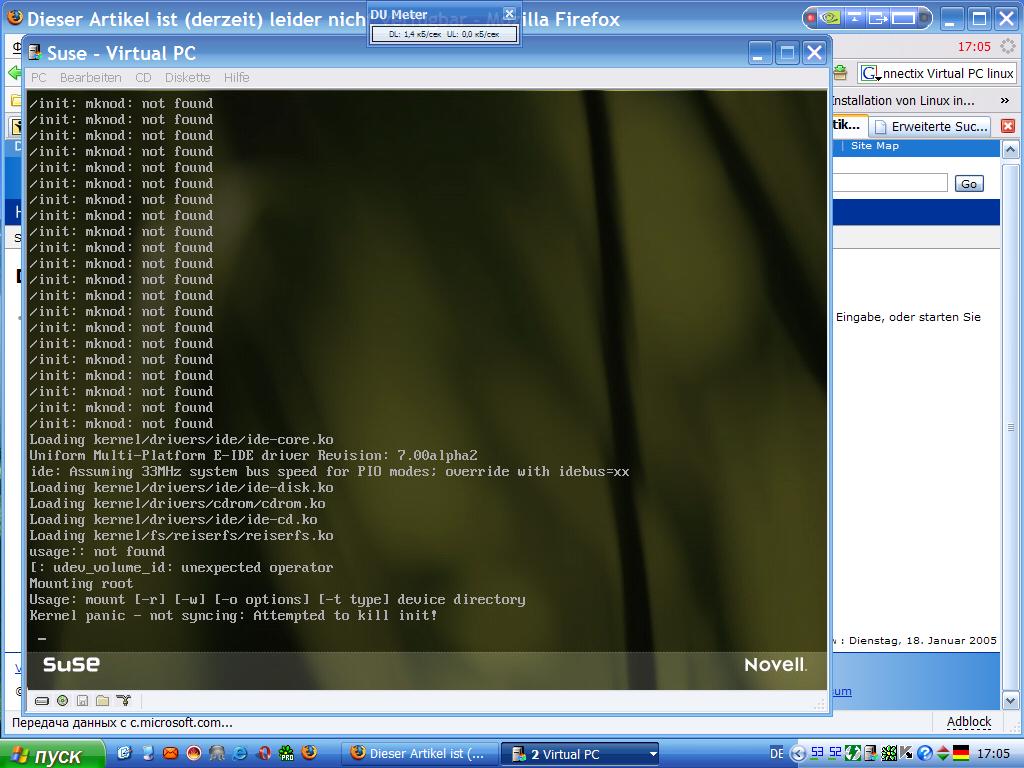Image resolution: width=1024 pixels, height=768 pixels.
Task: Click the Firefox throbber activity indicator
Action: click(x=1008, y=47)
